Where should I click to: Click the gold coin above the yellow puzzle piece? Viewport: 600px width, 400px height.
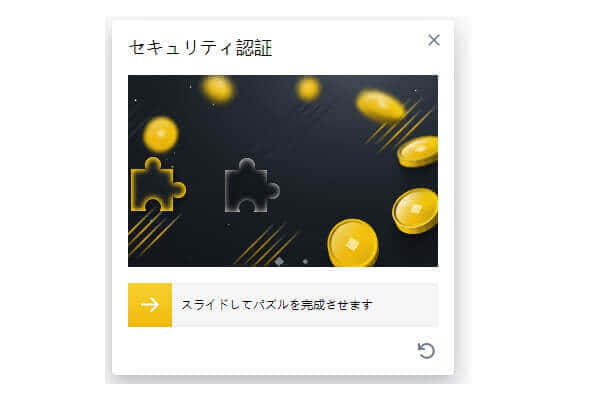pos(160,134)
